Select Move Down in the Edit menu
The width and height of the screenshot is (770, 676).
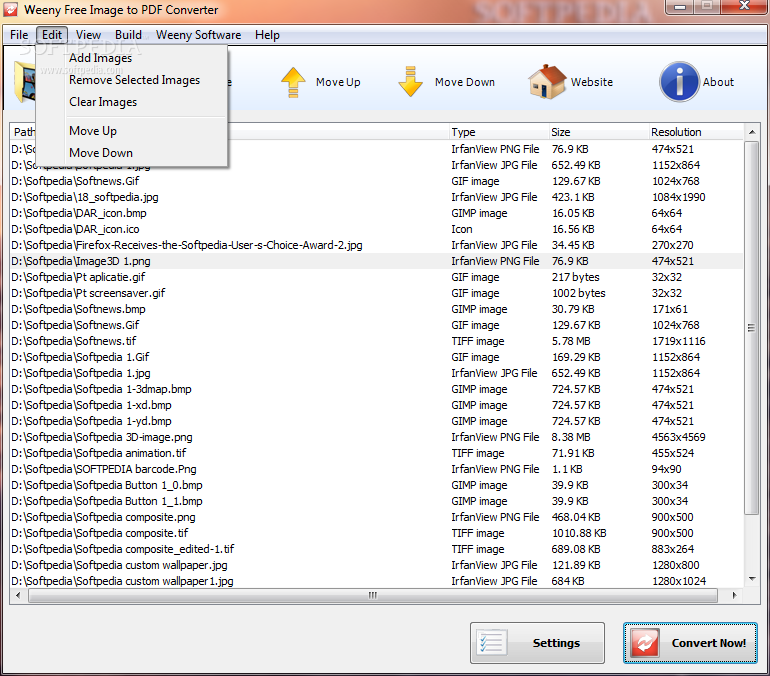(x=132, y=153)
